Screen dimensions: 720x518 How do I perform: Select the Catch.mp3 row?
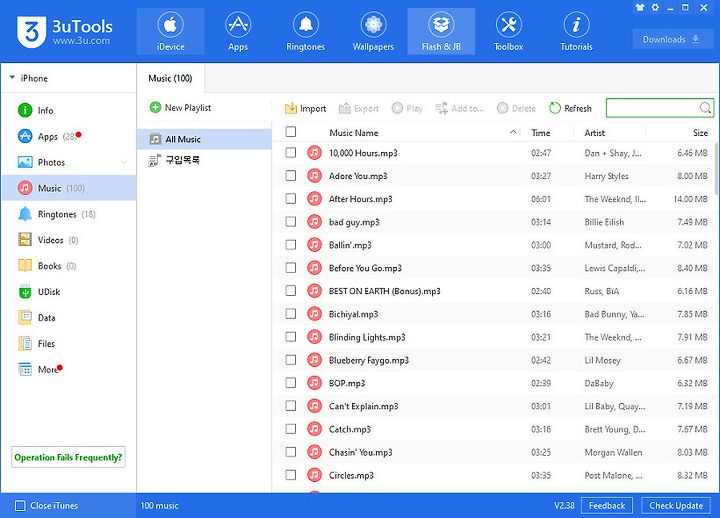coord(493,429)
